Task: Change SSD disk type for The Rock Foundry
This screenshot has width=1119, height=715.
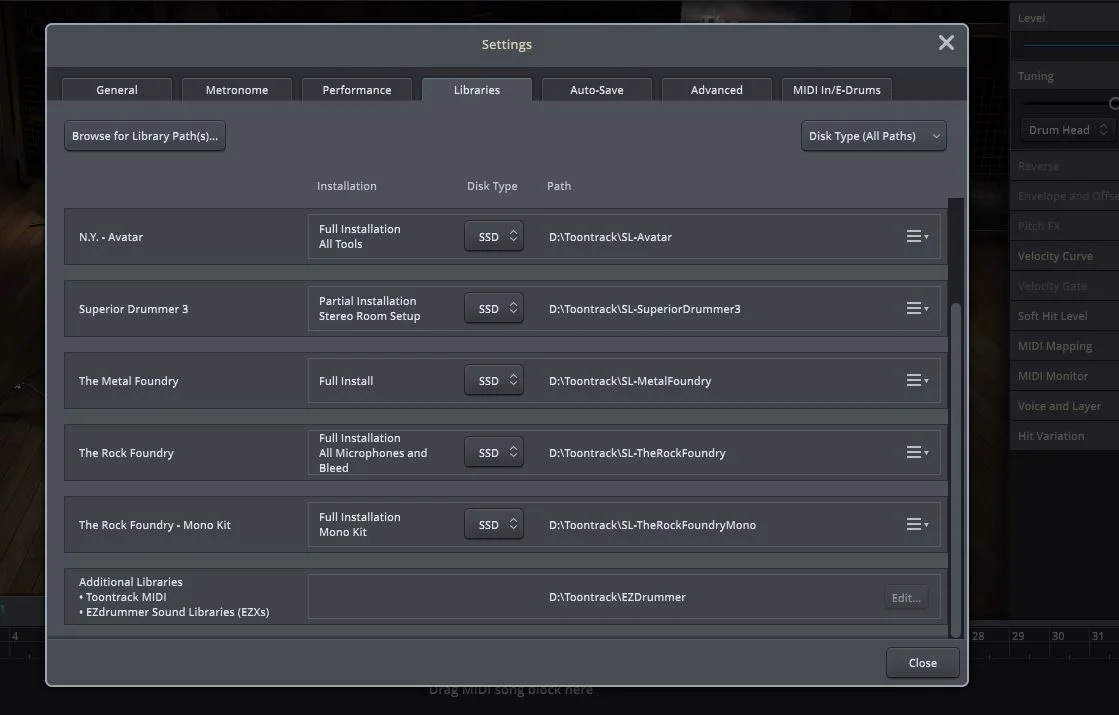Action: click(x=494, y=452)
